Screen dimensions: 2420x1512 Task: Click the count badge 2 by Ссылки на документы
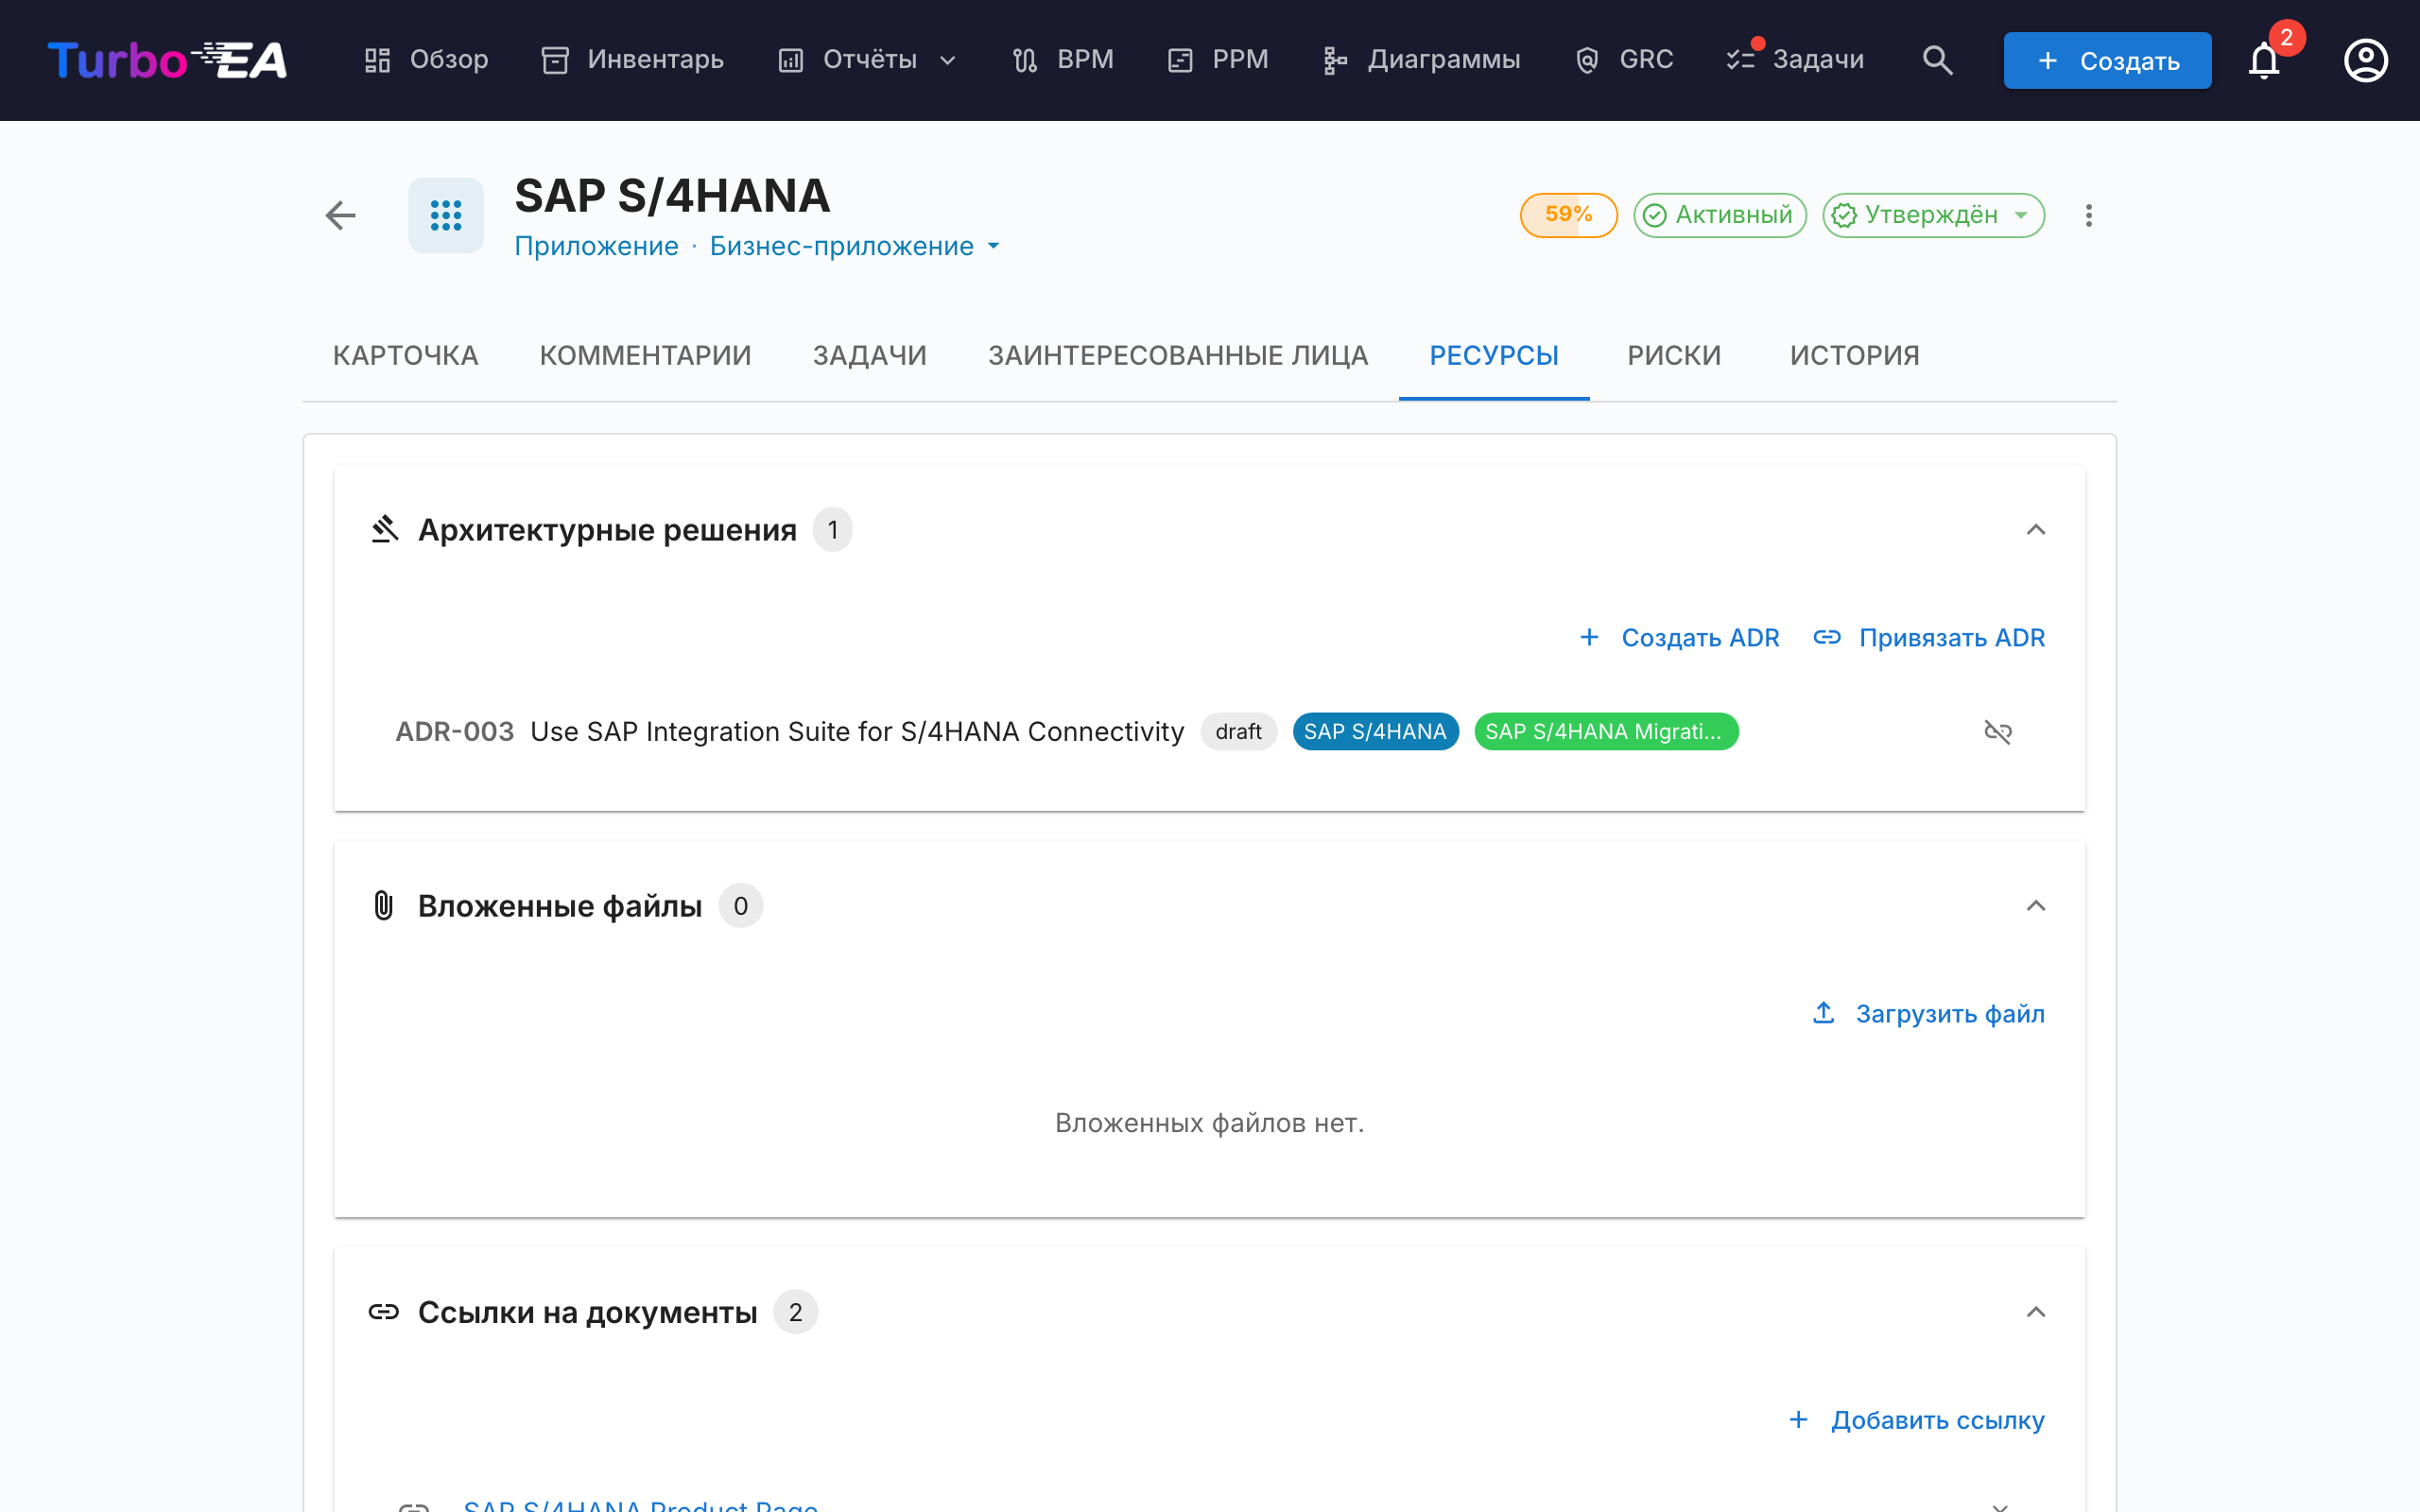[795, 1312]
